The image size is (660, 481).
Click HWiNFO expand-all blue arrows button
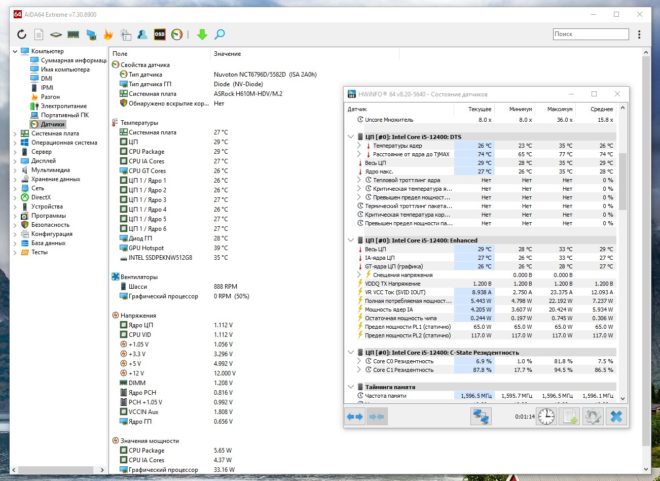(355, 416)
